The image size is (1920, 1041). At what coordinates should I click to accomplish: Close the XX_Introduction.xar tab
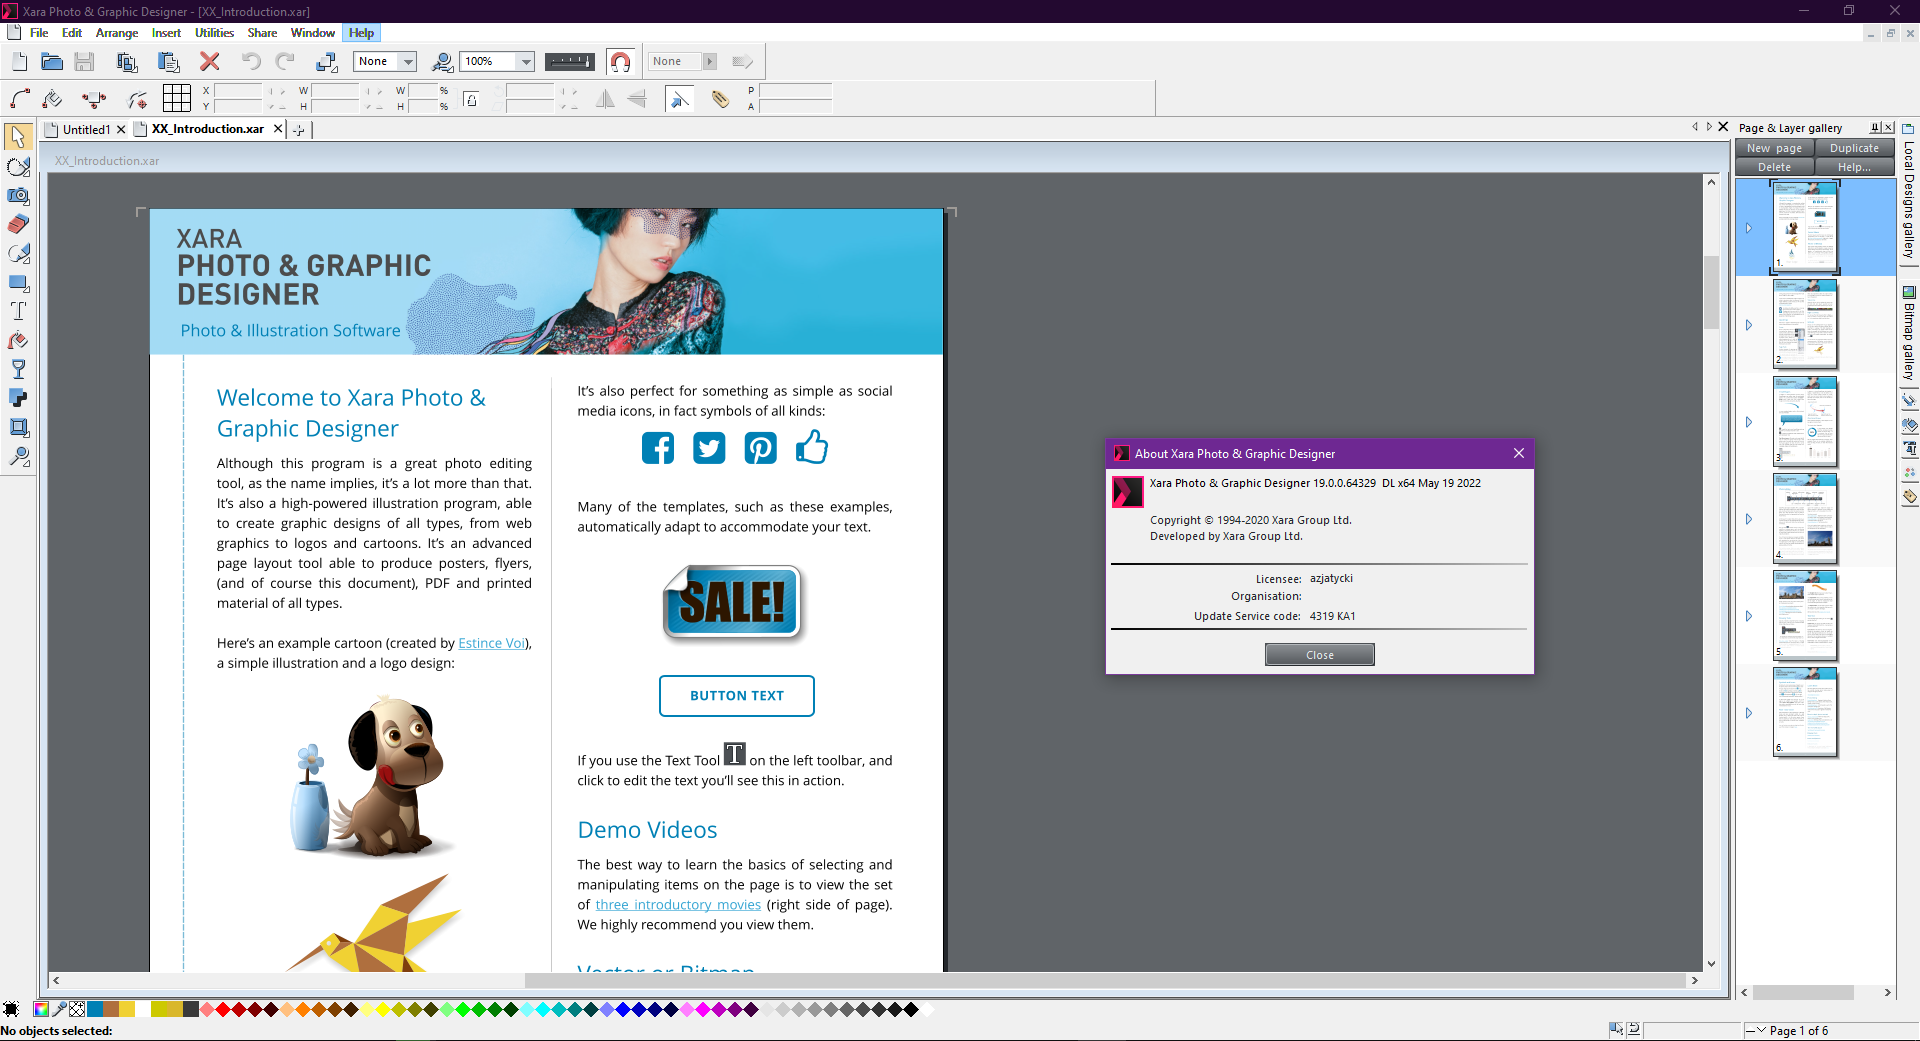point(278,129)
